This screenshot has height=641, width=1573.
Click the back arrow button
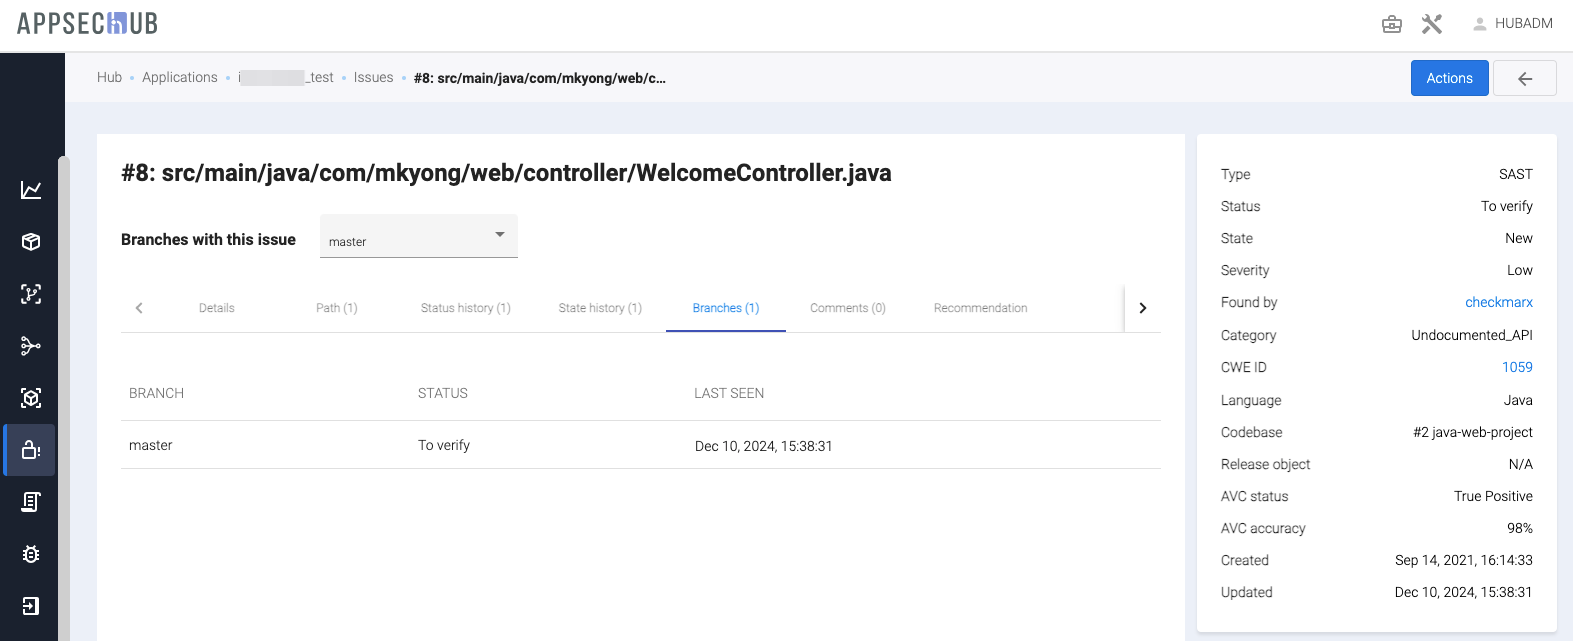[1524, 78]
